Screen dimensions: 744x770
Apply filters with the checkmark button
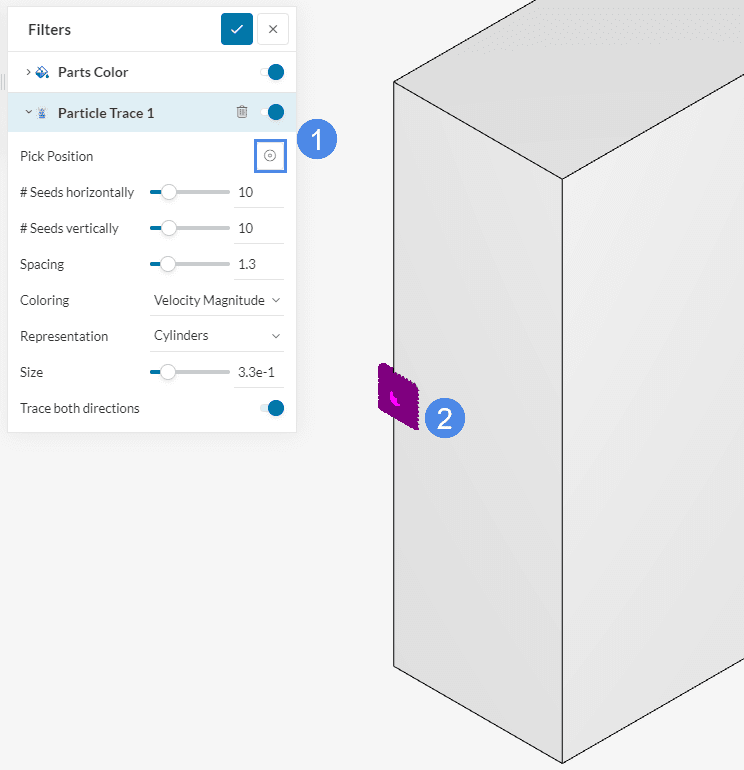tap(237, 29)
